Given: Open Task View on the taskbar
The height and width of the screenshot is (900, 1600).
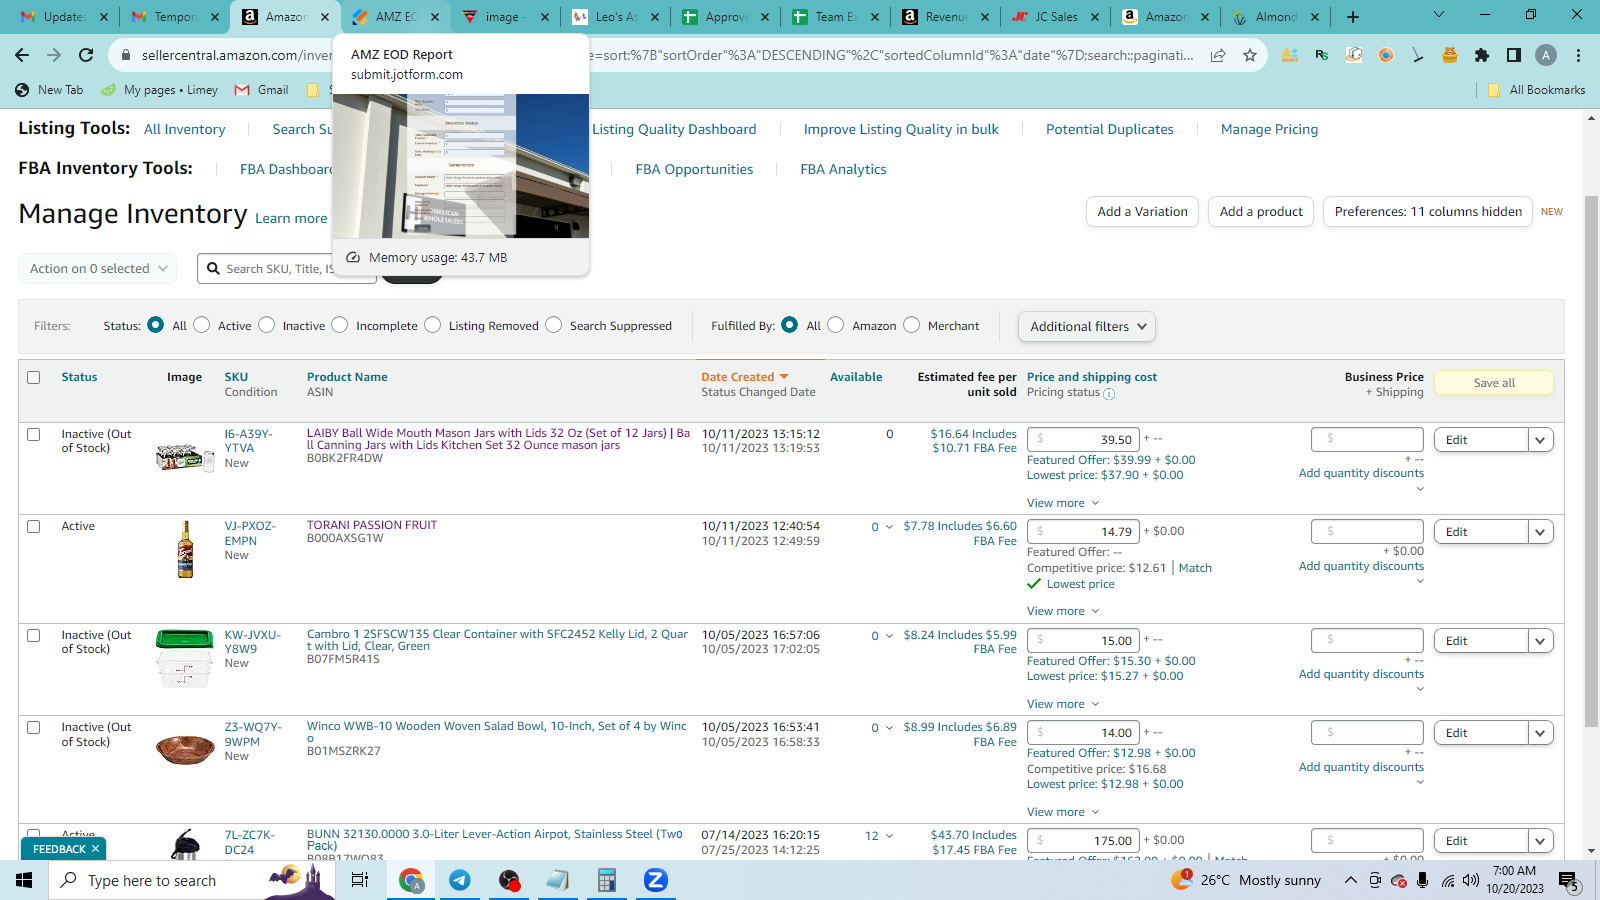Looking at the screenshot, I should click(360, 880).
